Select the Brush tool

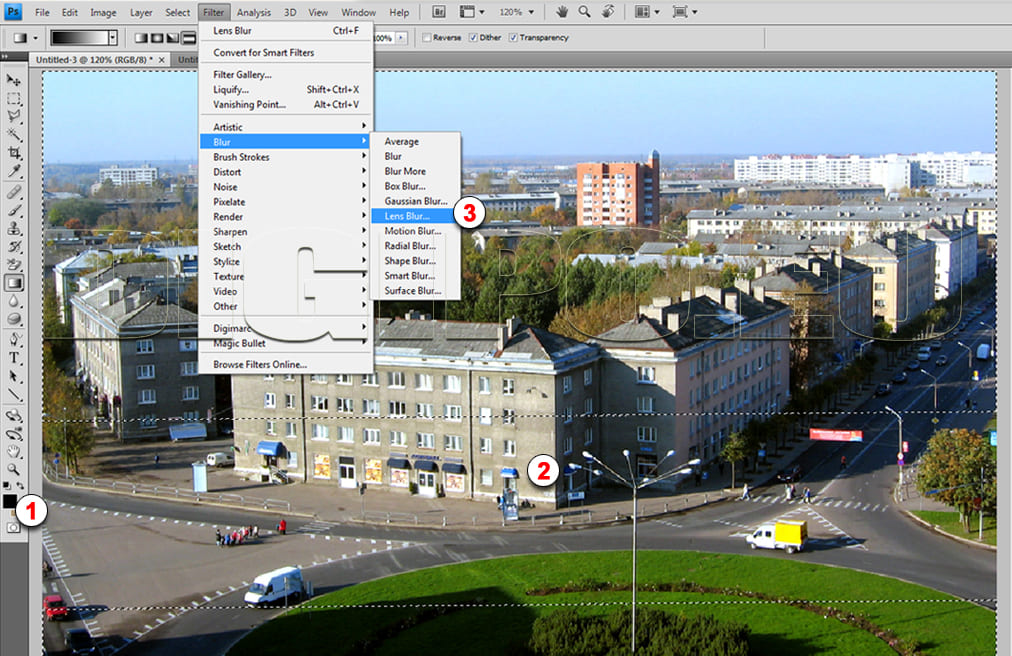tap(14, 210)
